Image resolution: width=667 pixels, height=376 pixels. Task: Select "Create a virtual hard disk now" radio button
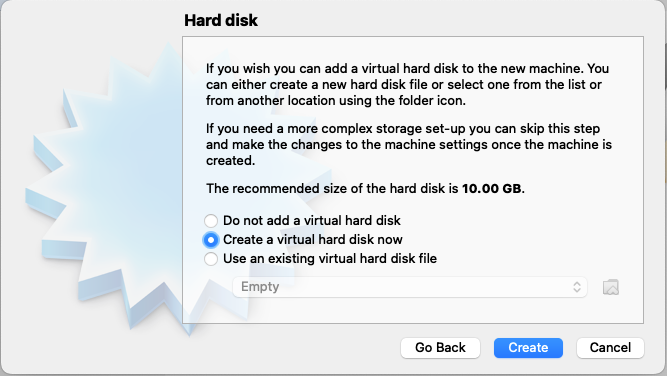tap(211, 240)
